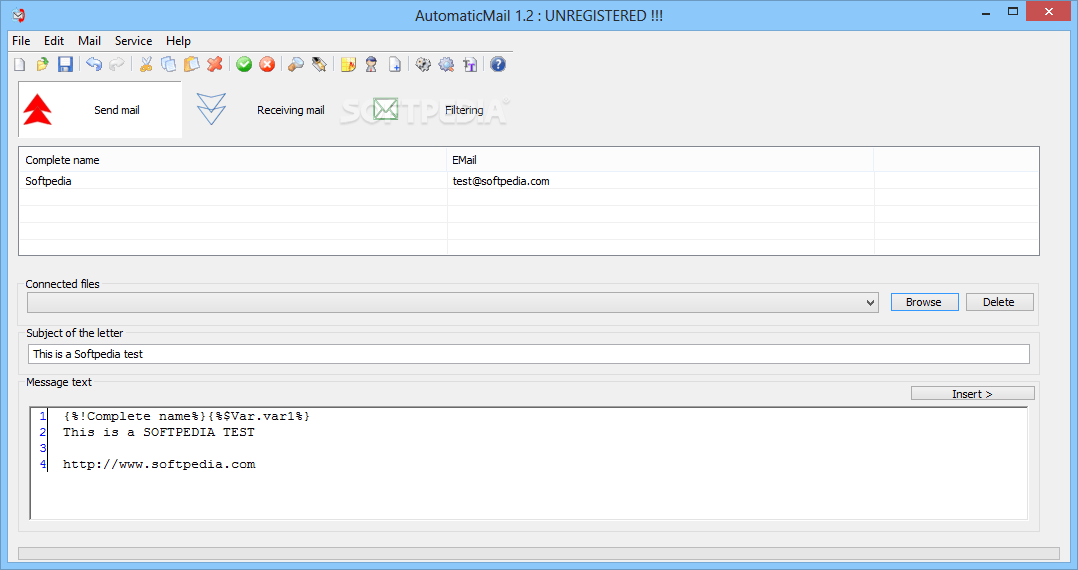Click the blue Help question mark icon
This screenshot has width=1078, height=570.
(498, 65)
